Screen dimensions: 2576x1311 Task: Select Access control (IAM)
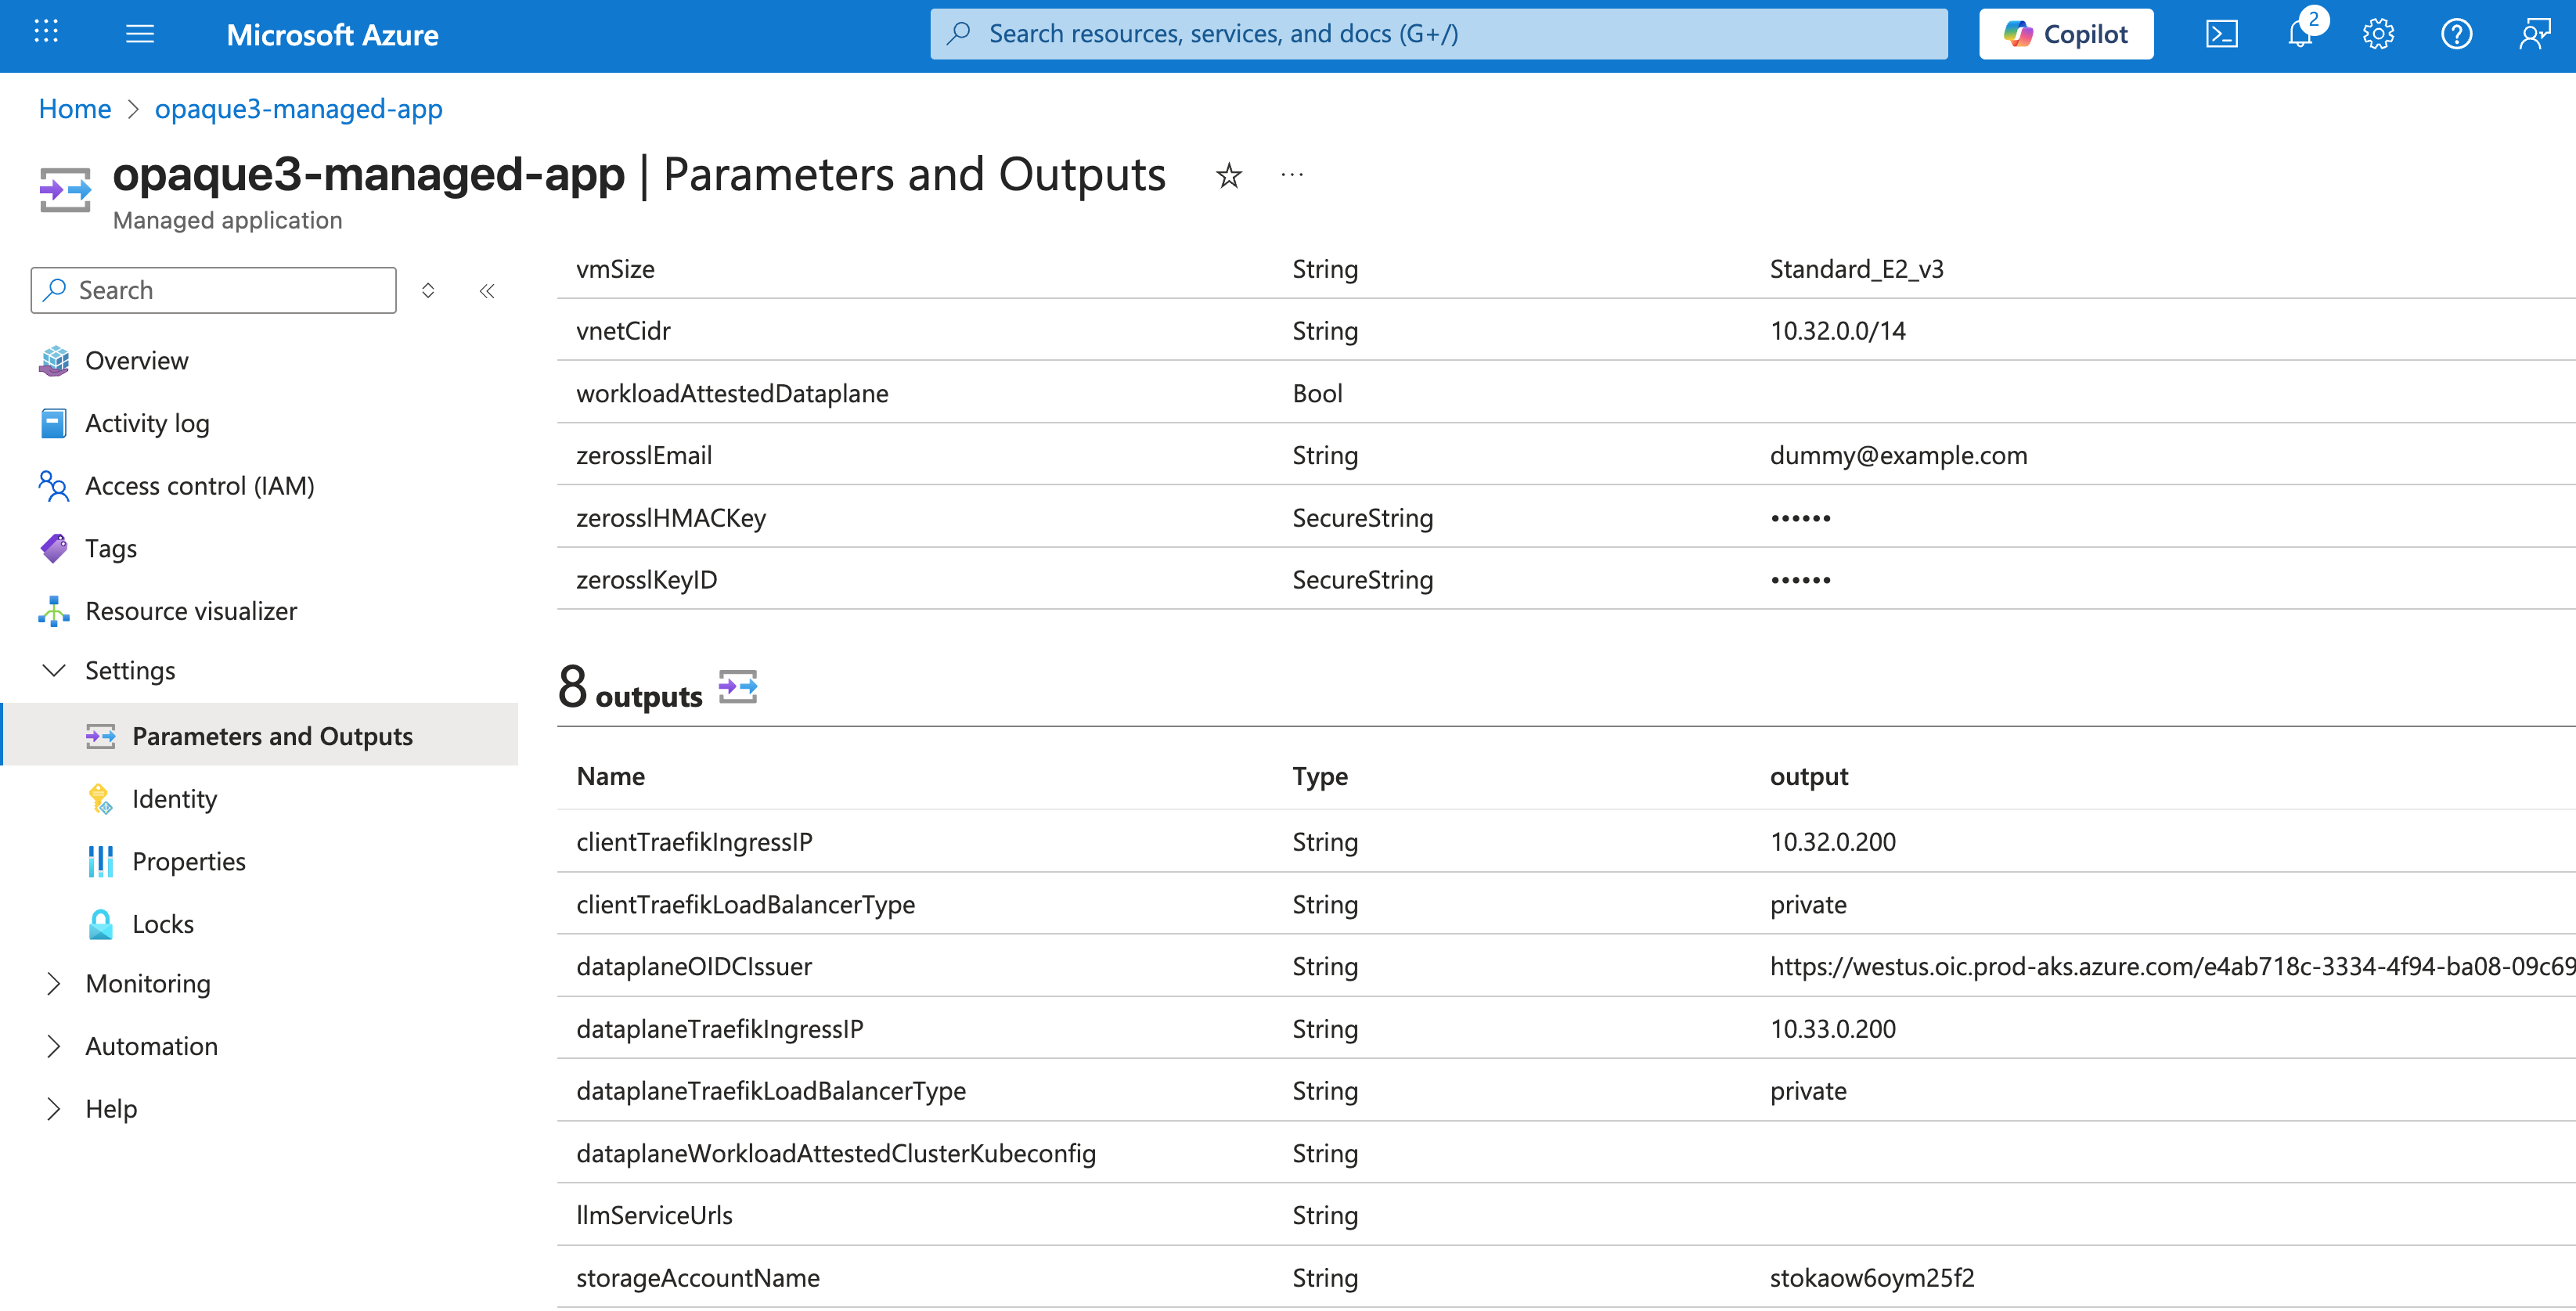[199, 486]
